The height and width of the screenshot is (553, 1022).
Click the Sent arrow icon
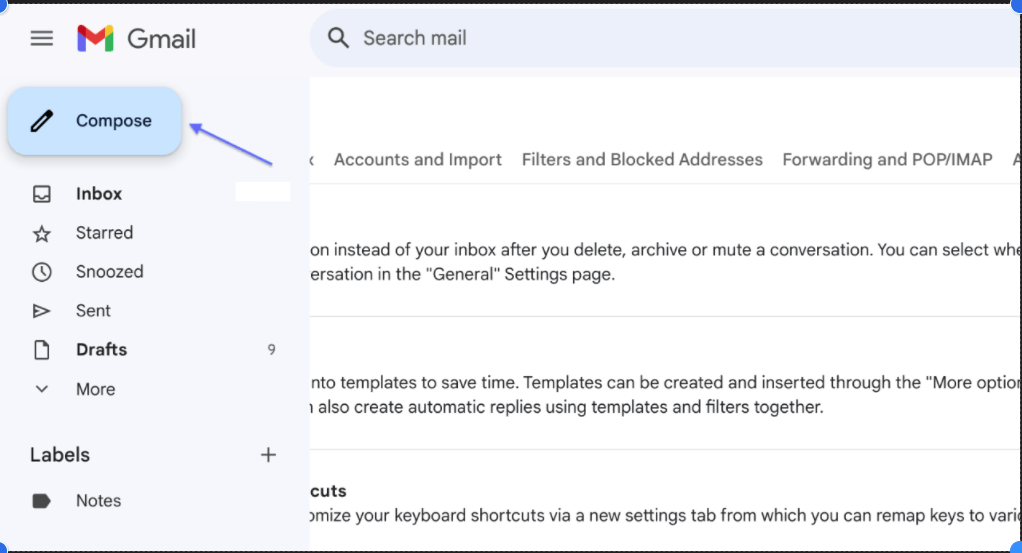tap(42, 311)
